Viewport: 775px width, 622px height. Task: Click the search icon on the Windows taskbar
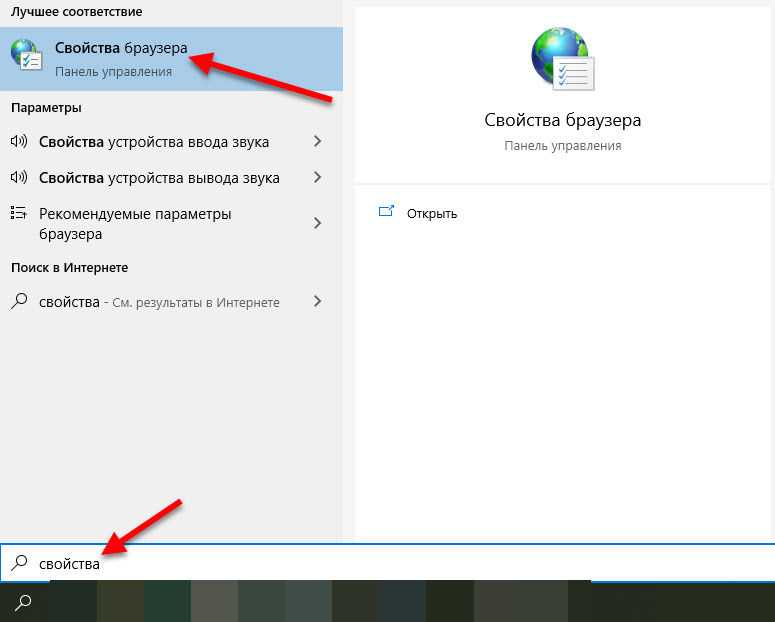23,602
